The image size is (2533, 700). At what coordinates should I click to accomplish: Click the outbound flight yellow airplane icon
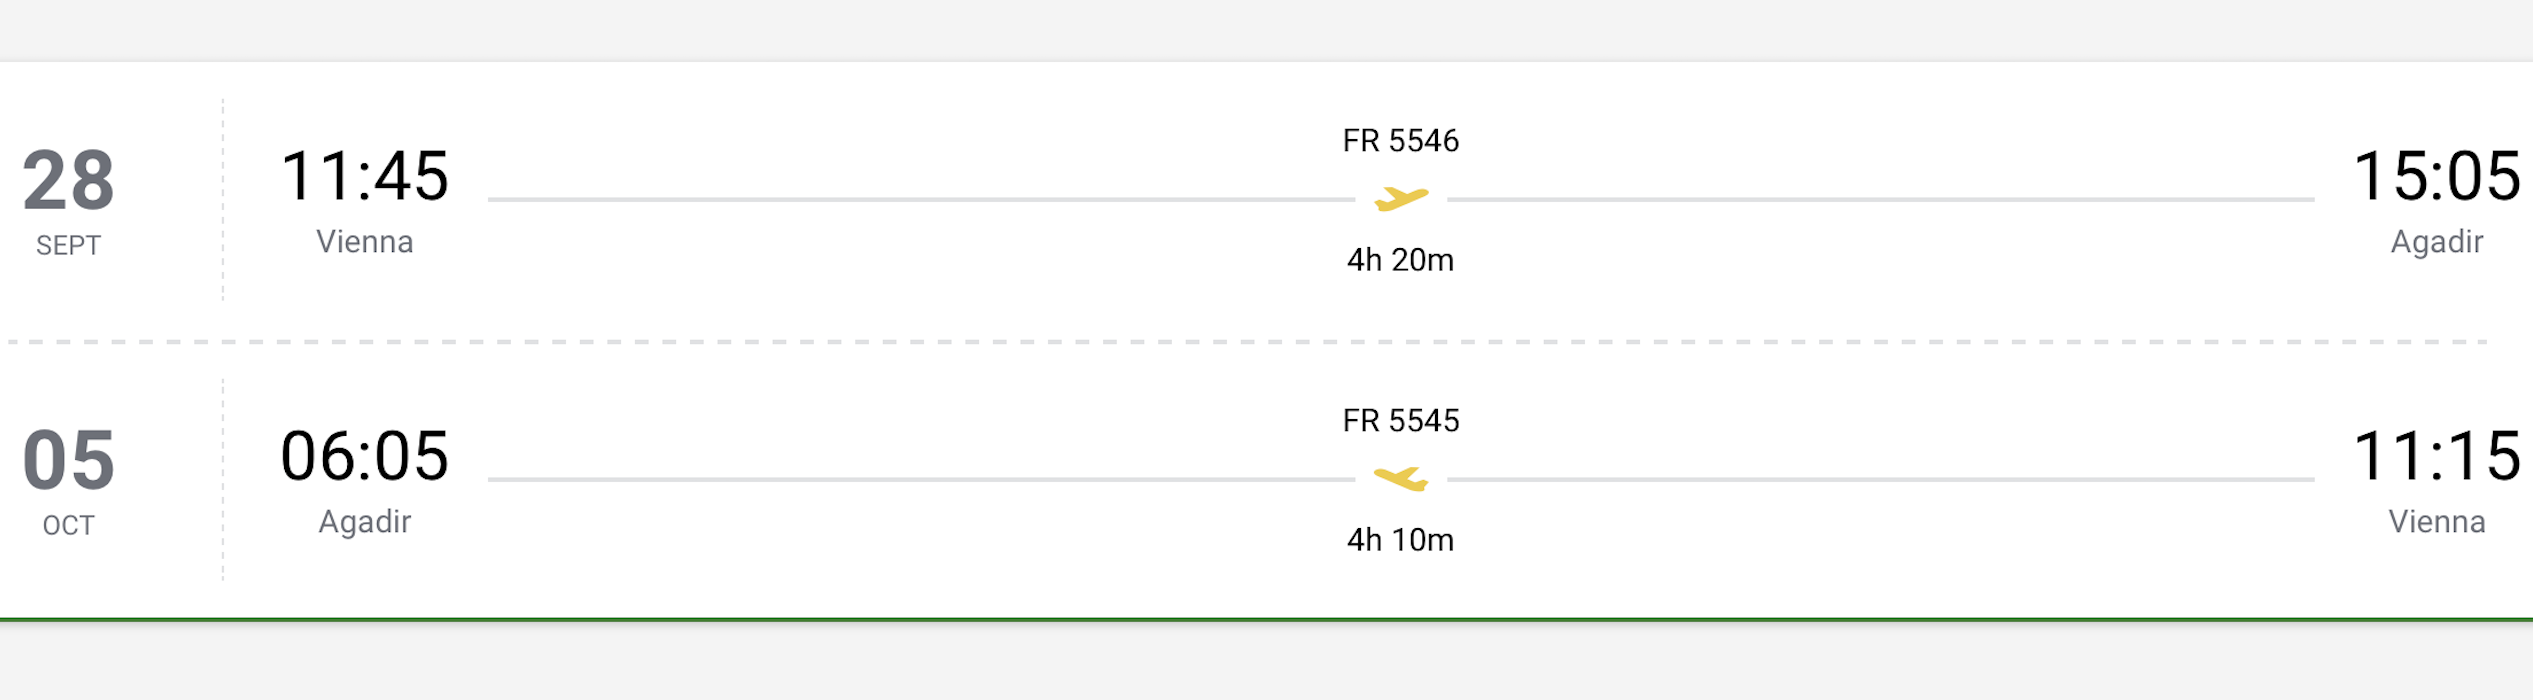coord(1401,199)
